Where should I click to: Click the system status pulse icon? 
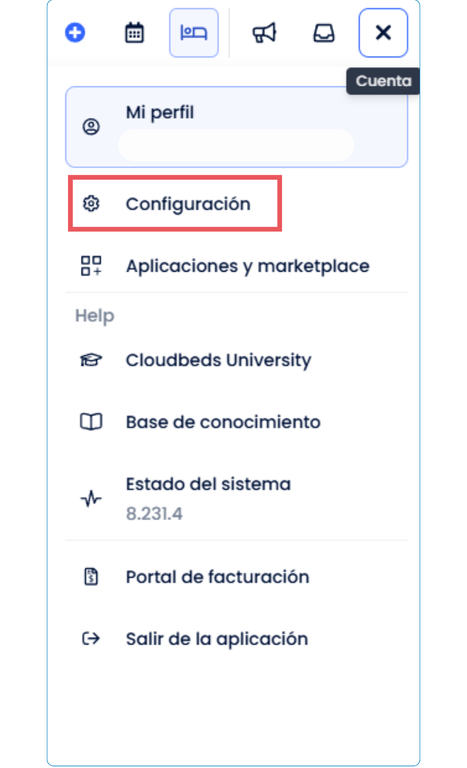(91, 499)
